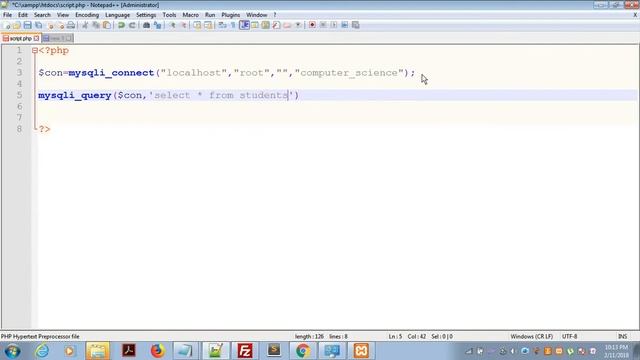The image size is (640, 360).
Task: Open the Language menu
Action: click(117, 15)
